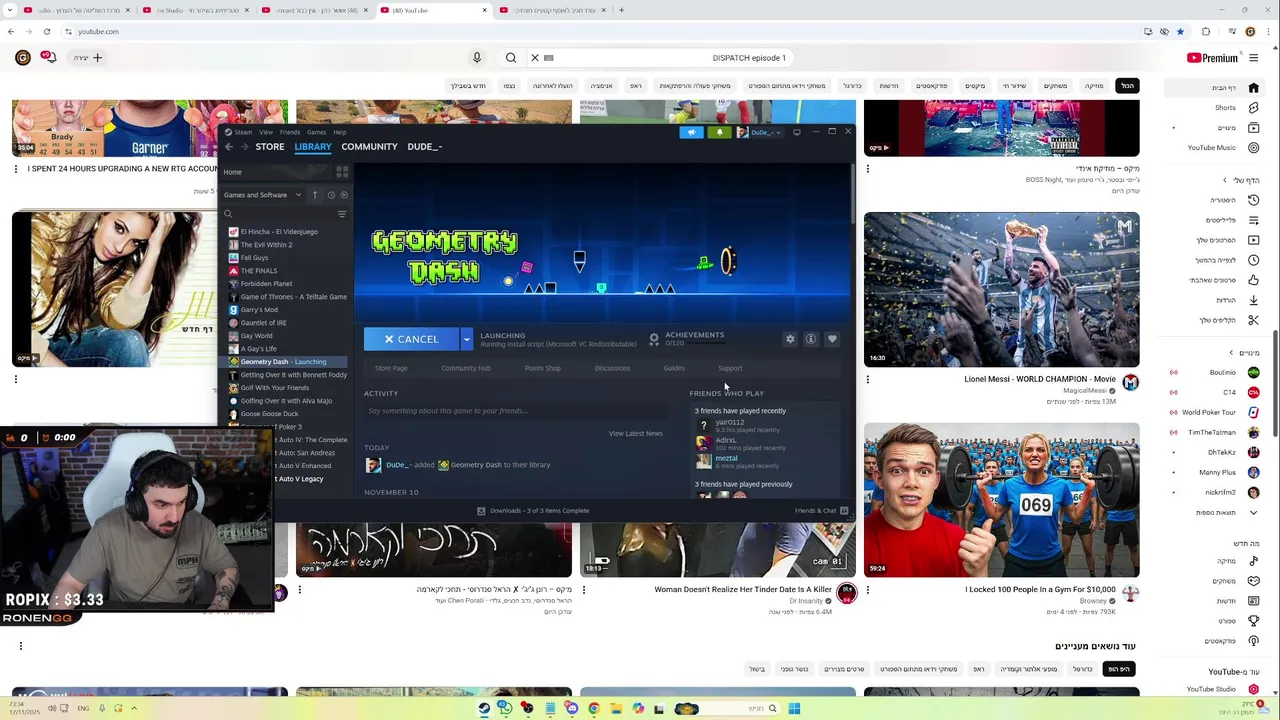Open Friends menu in Steam
Image resolution: width=1280 pixels, height=720 pixels.
[x=290, y=132]
